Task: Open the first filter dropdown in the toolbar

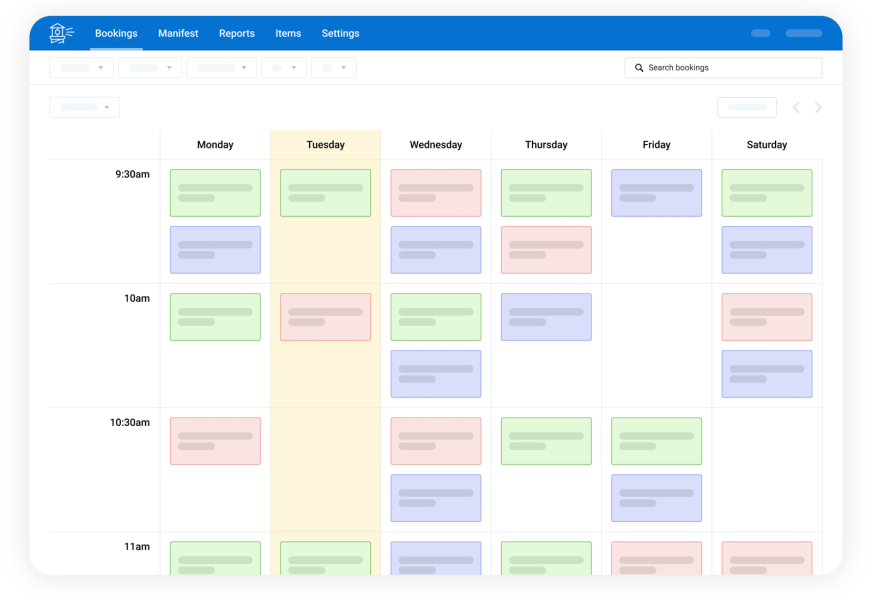Action: 81,67
